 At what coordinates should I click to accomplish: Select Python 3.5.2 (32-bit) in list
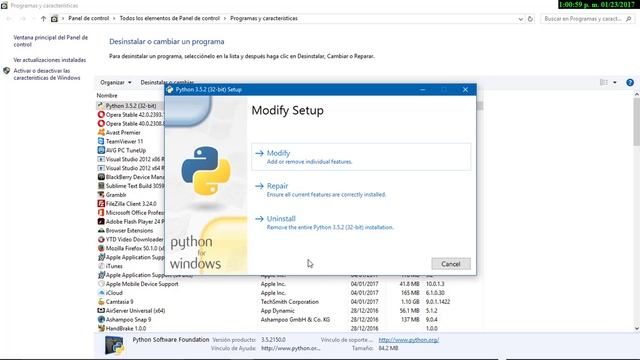point(131,106)
